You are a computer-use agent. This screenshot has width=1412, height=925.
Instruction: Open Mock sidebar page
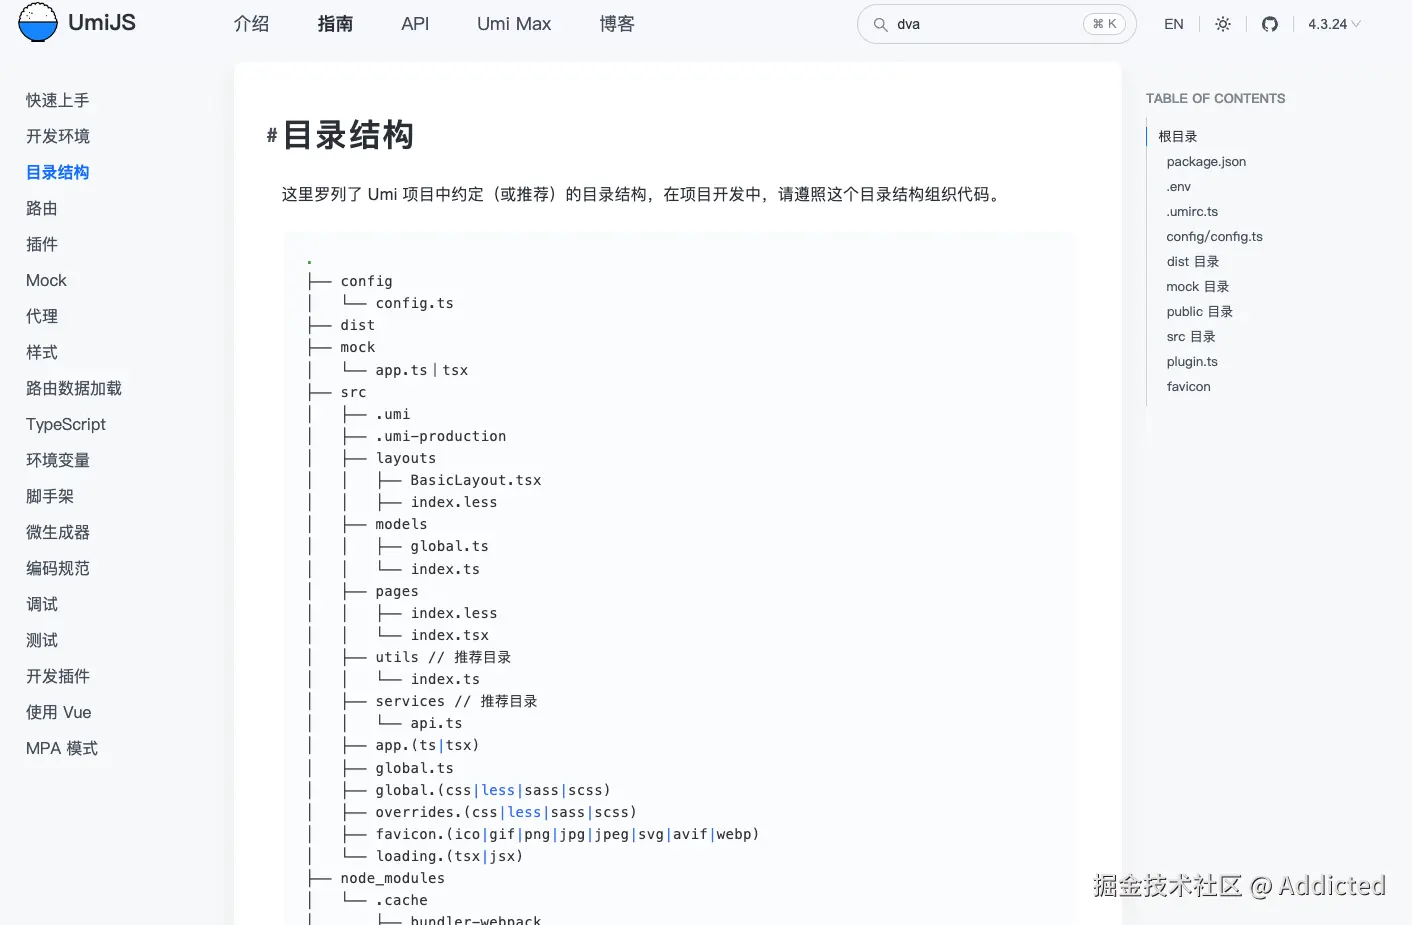[46, 280]
